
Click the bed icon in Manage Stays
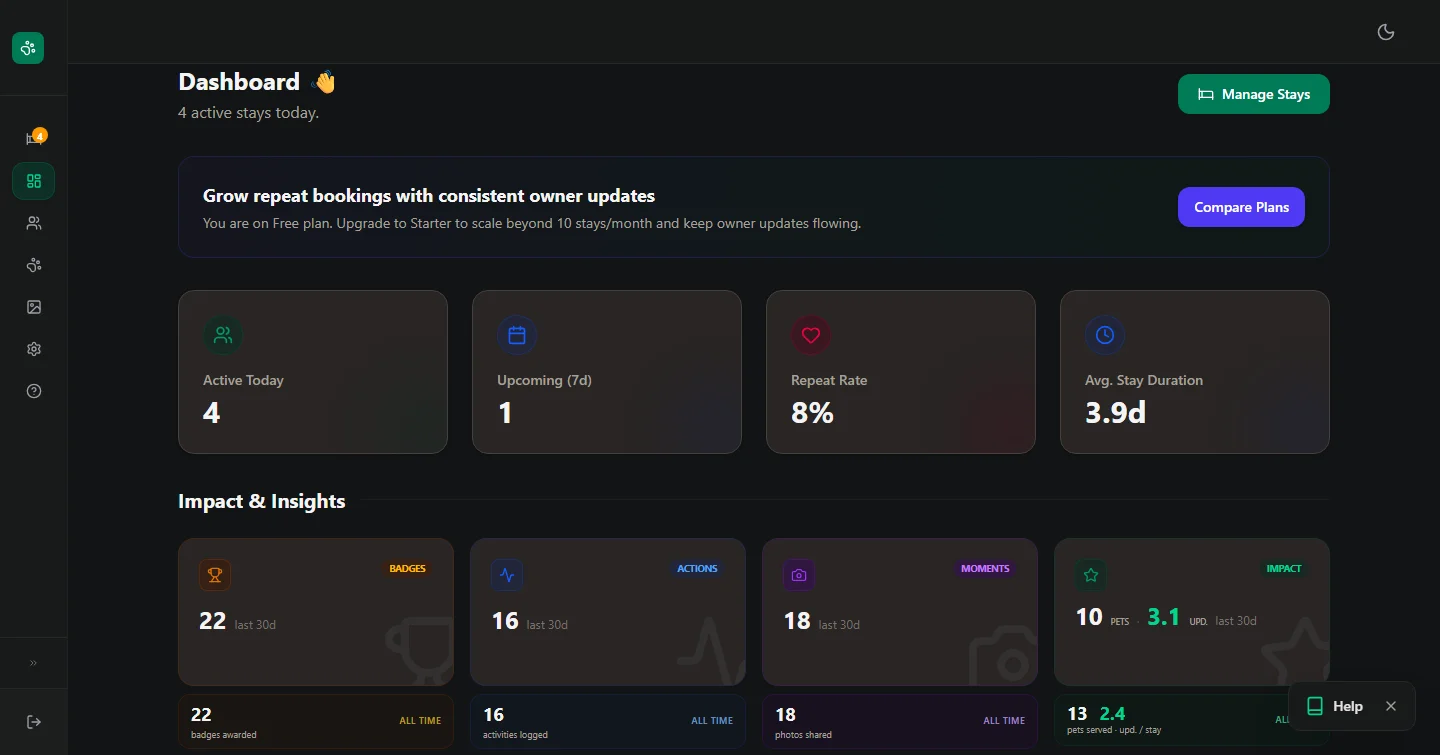pos(1206,94)
